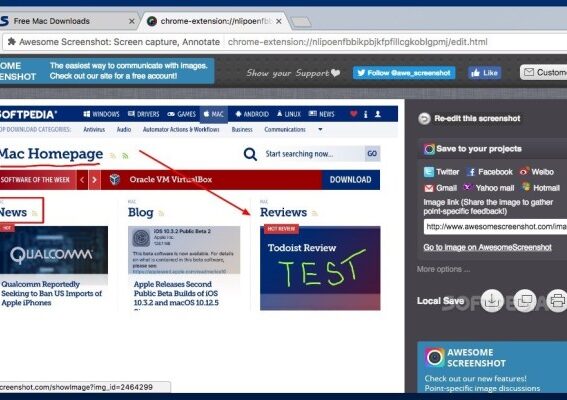Open the Todoist Review thumbnail
Screen dimensions: 567x400
[x=320, y=268]
